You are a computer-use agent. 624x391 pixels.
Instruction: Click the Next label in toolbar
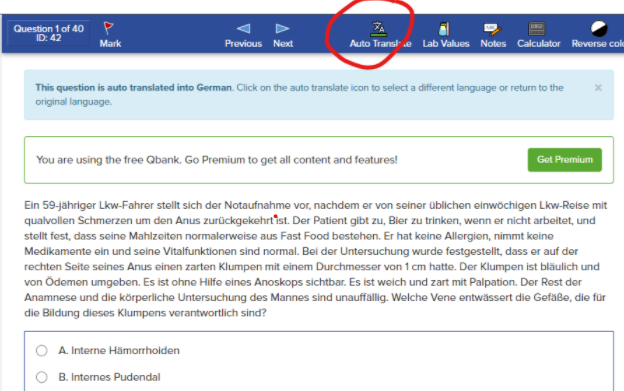coord(283,44)
